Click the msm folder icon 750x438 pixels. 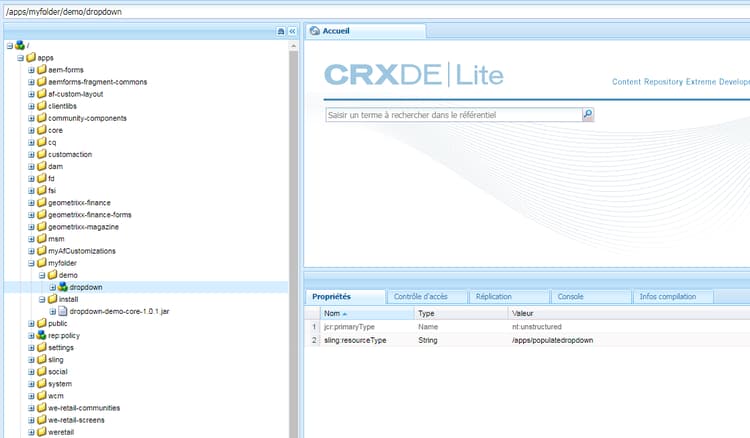pyautogui.click(x=42, y=239)
